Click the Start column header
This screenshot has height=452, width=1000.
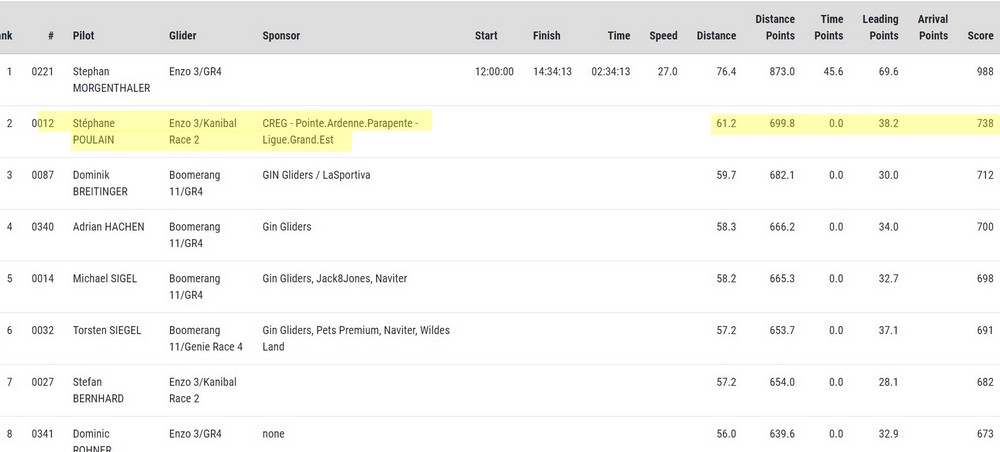(486, 36)
